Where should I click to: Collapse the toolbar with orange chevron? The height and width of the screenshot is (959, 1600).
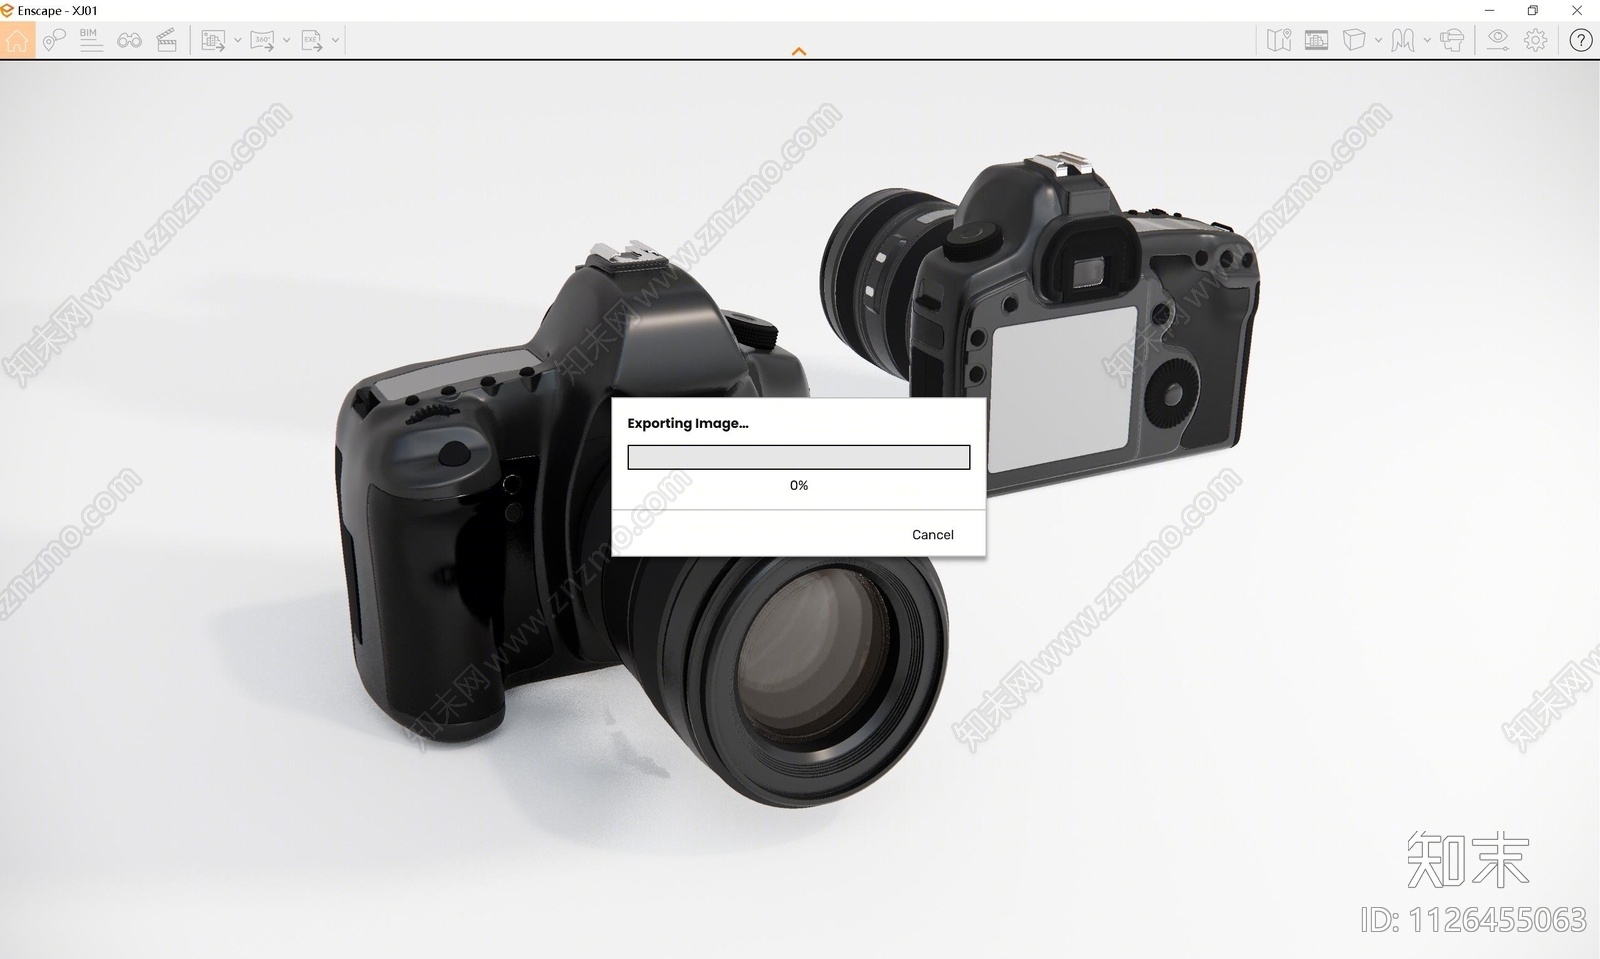799,52
